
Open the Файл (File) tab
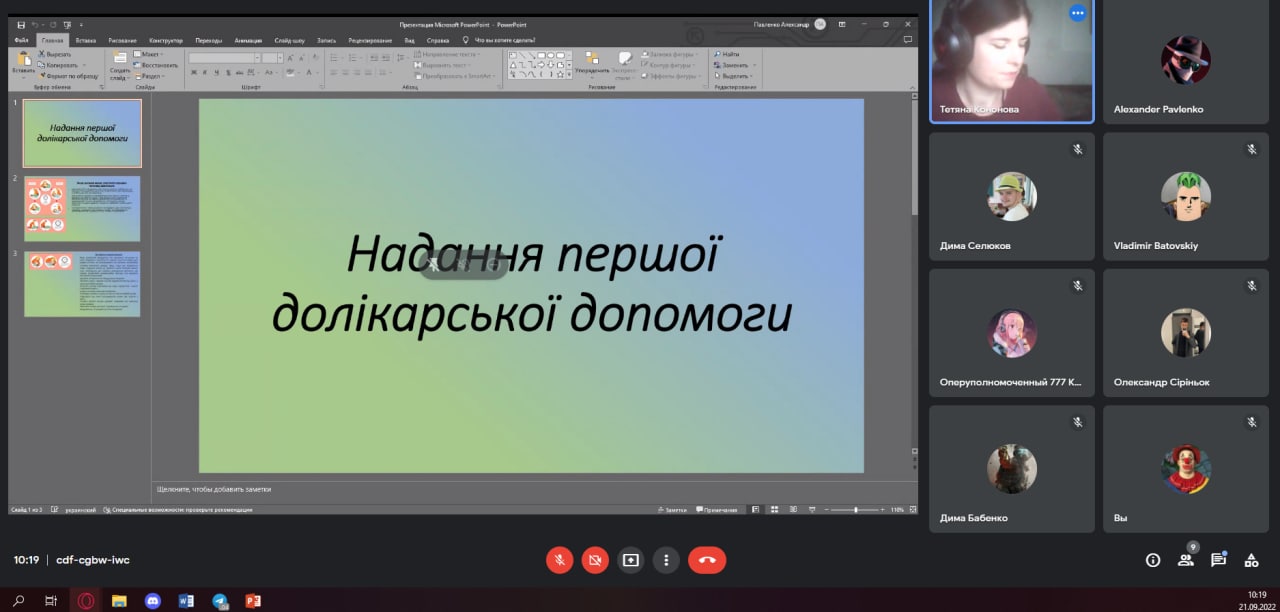(x=22, y=40)
